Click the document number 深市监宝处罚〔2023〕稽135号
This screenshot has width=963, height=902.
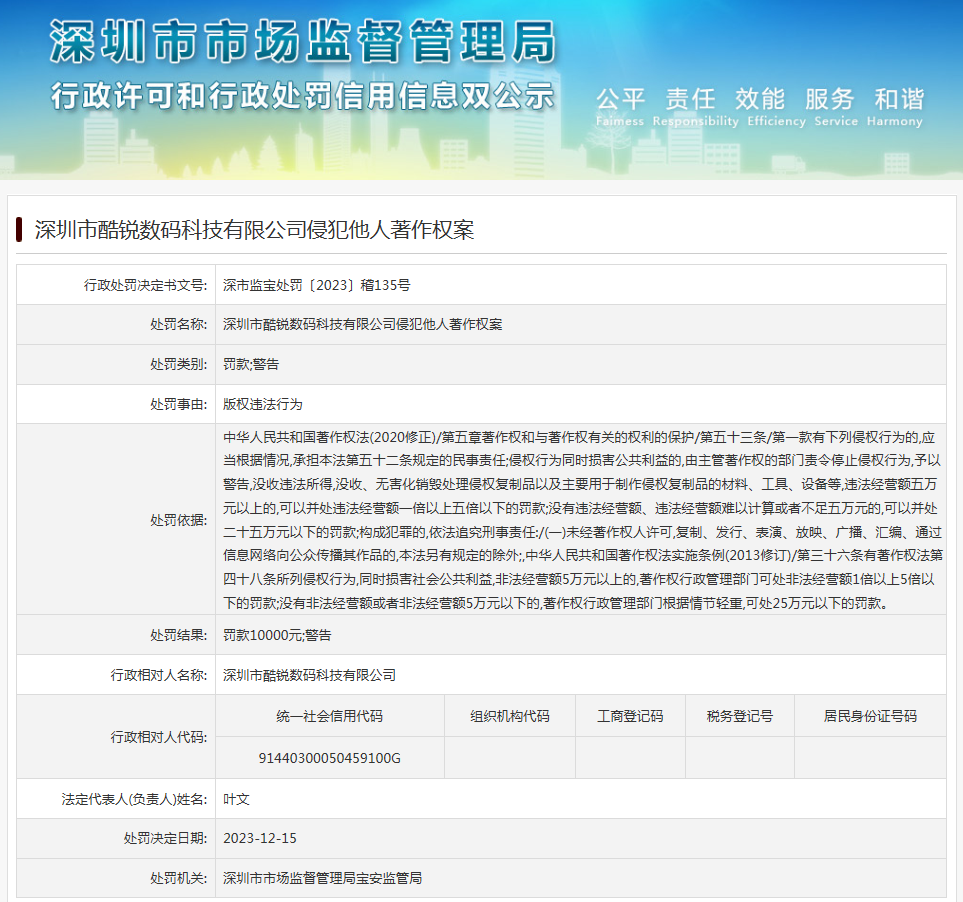click(316, 285)
